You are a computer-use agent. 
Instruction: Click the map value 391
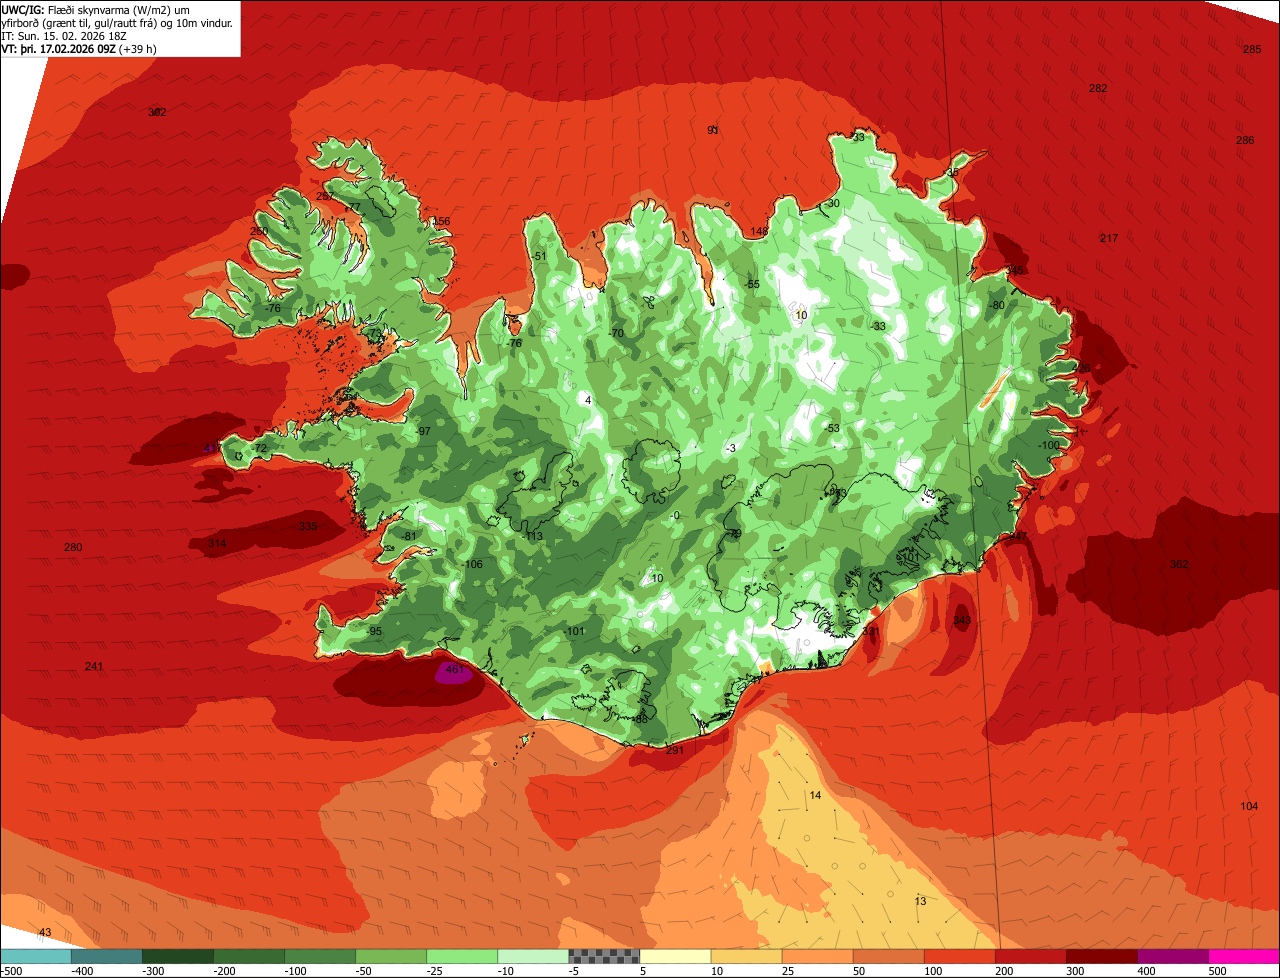coord(871,631)
